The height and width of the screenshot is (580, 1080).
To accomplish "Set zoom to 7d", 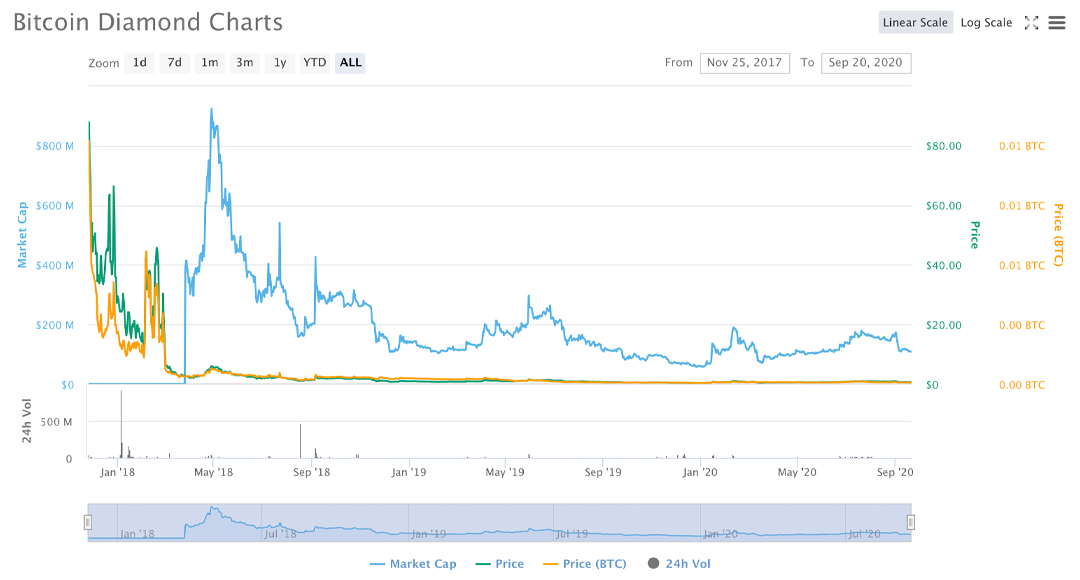I will pos(175,63).
